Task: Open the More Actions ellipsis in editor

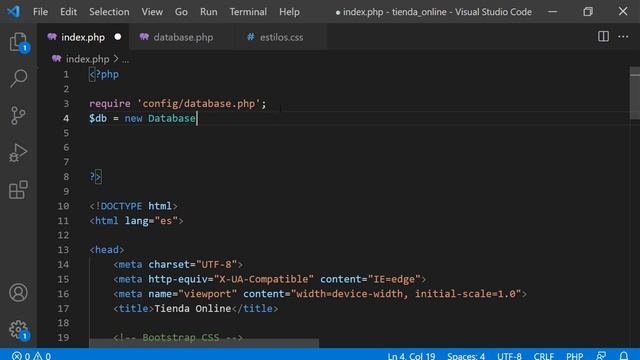Action: (623, 37)
